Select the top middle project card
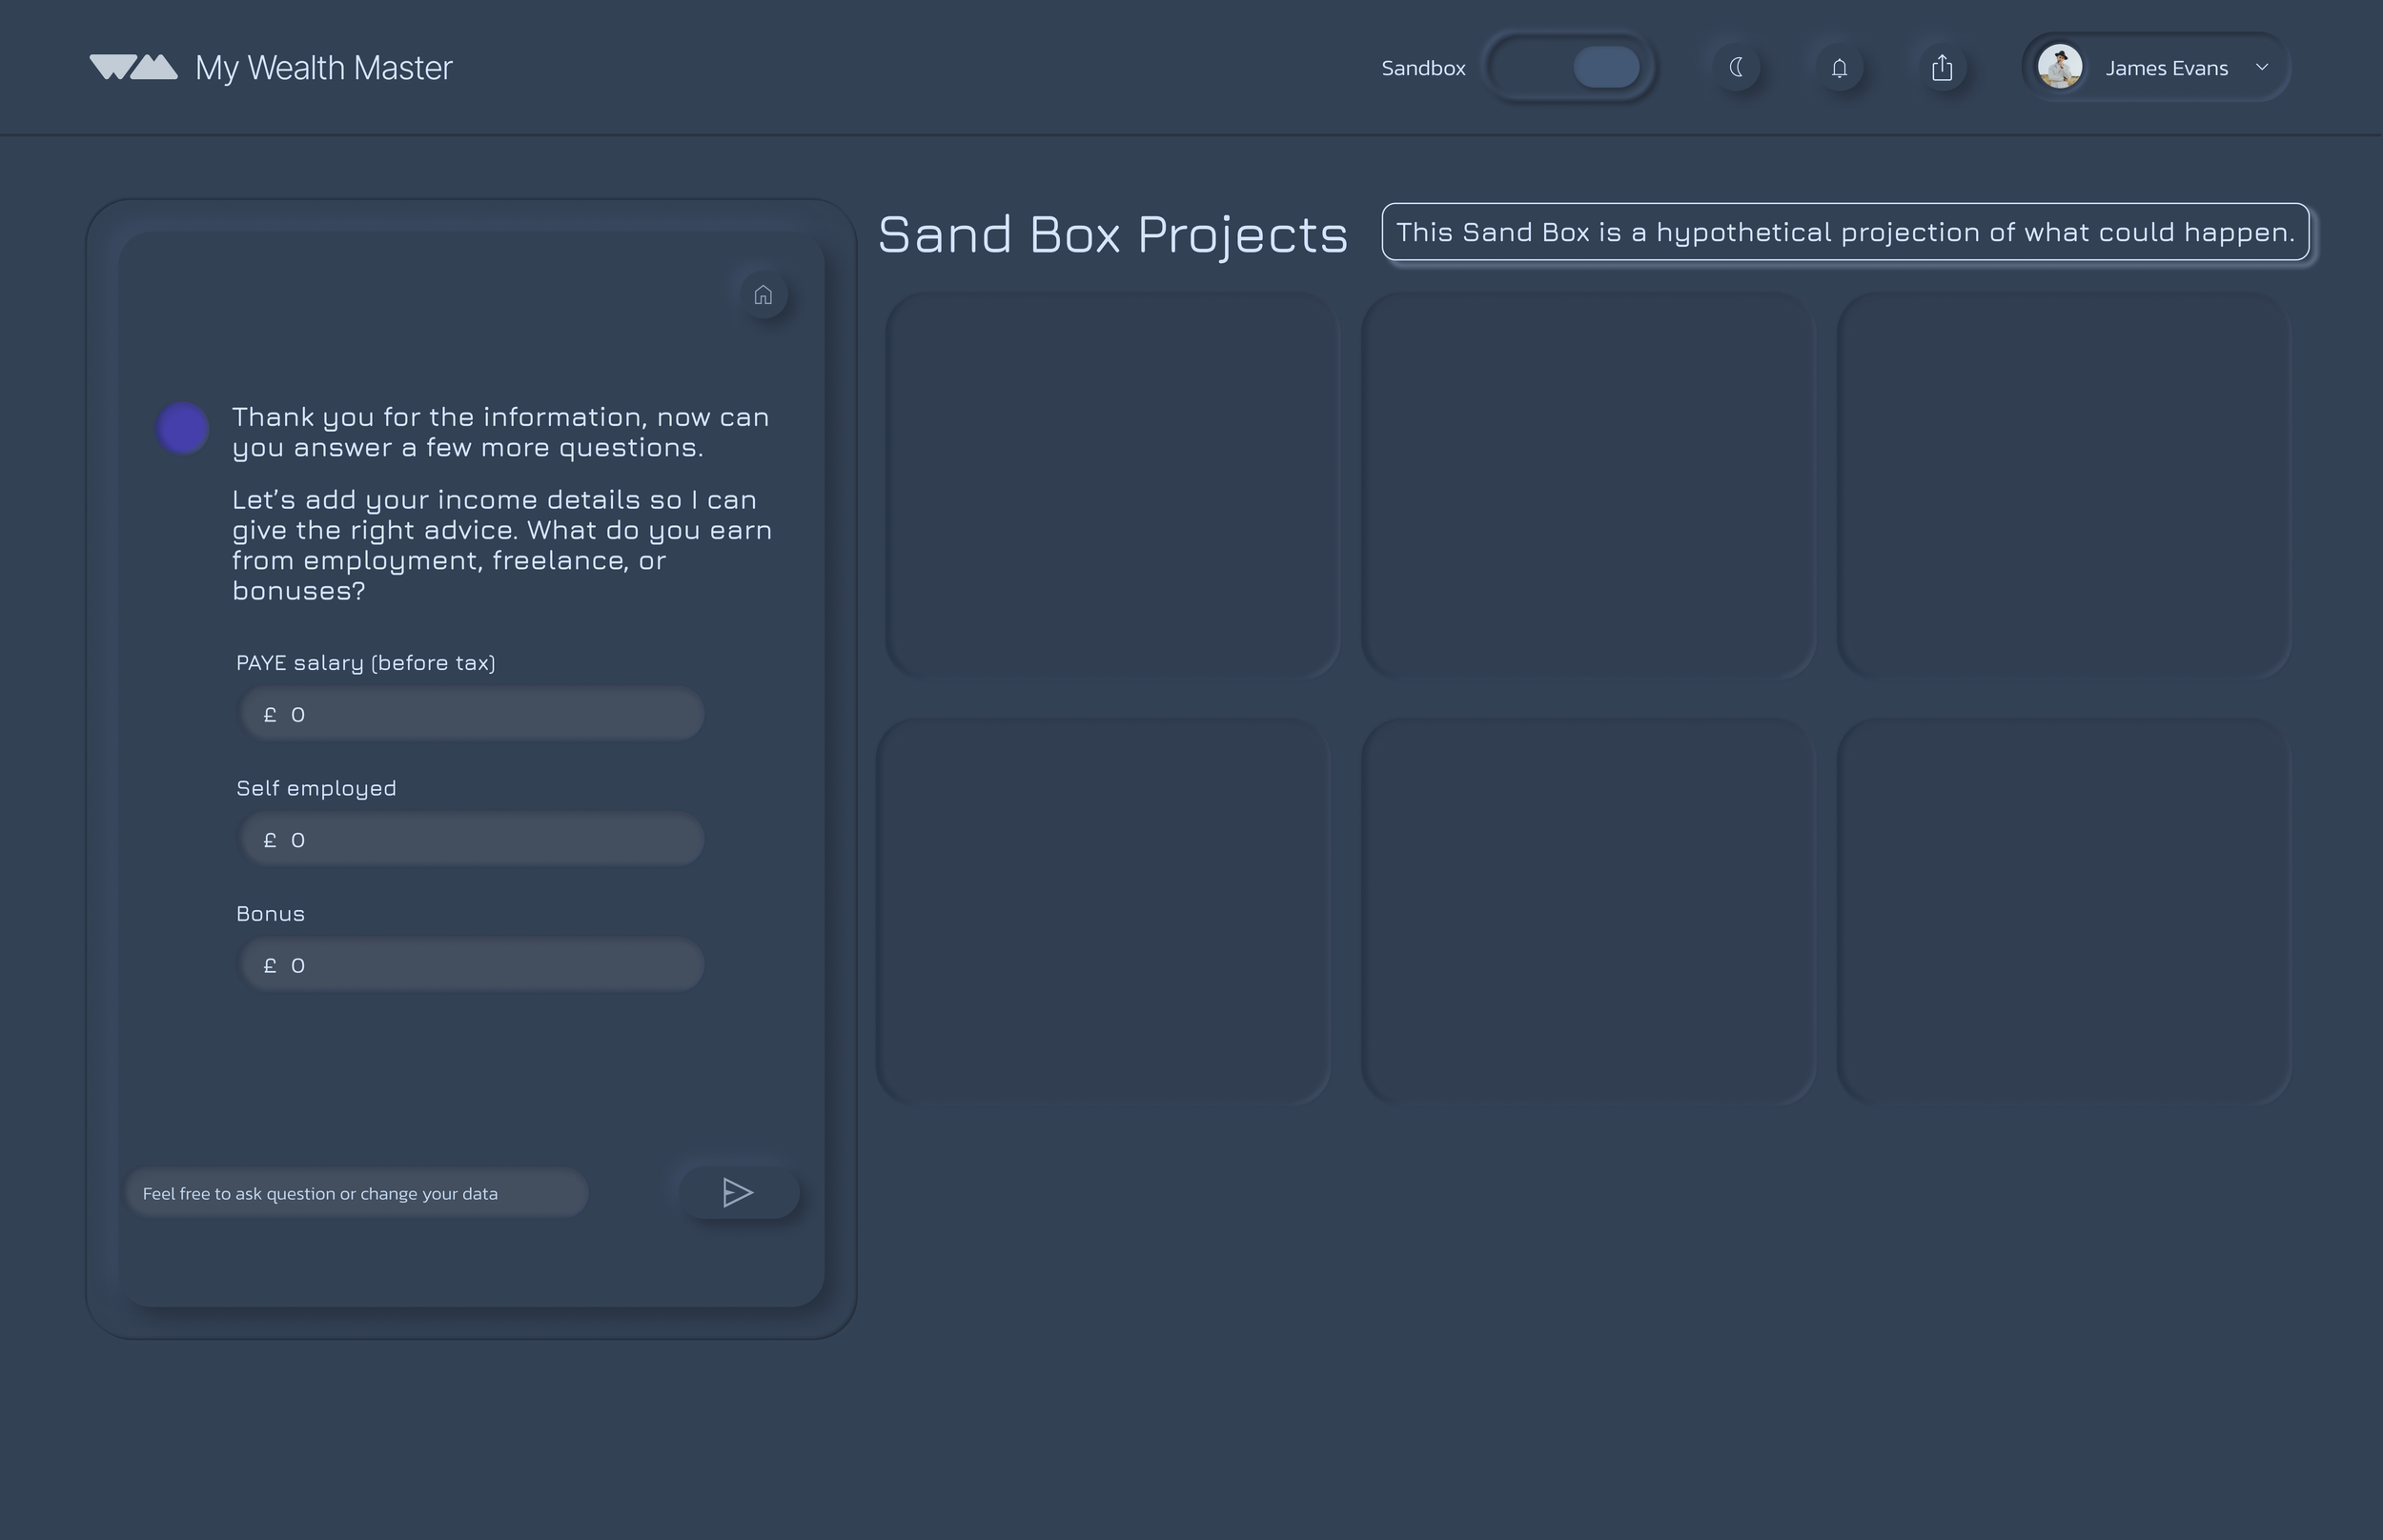The height and width of the screenshot is (1540, 2383). click(1587, 485)
